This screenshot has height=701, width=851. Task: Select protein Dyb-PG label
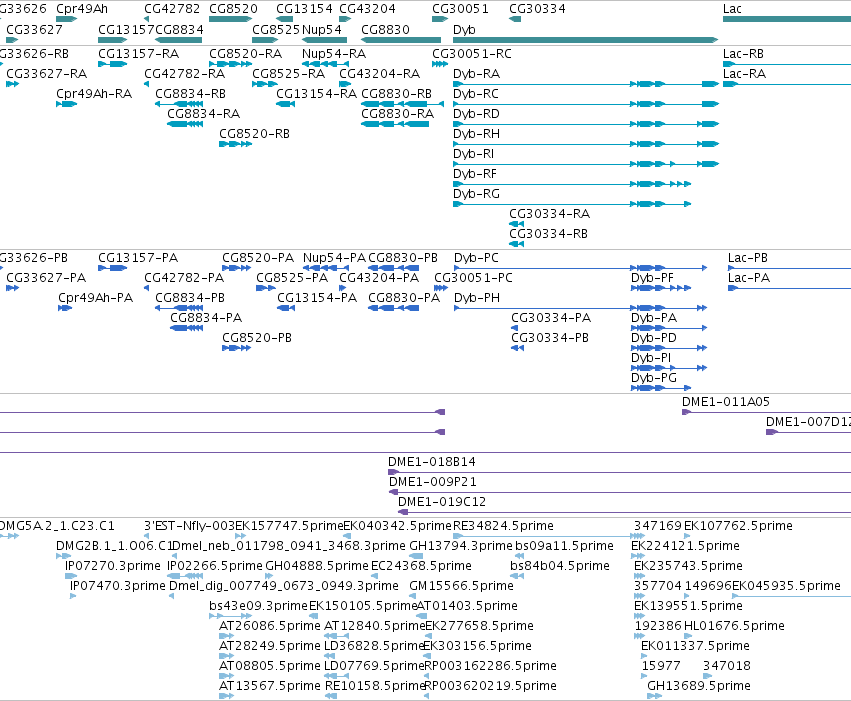point(653,378)
